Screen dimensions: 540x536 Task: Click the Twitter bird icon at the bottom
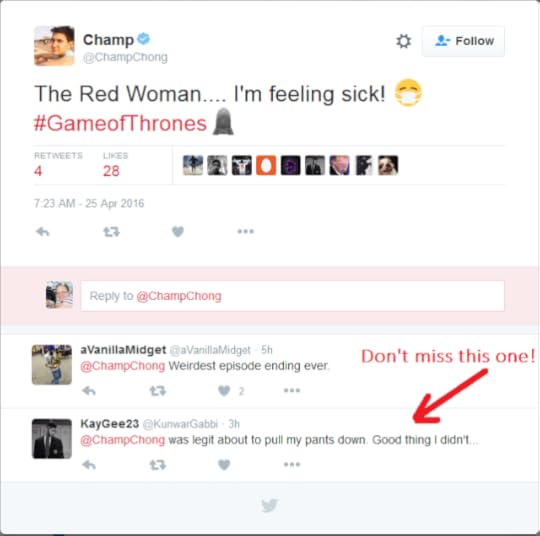pos(269,505)
